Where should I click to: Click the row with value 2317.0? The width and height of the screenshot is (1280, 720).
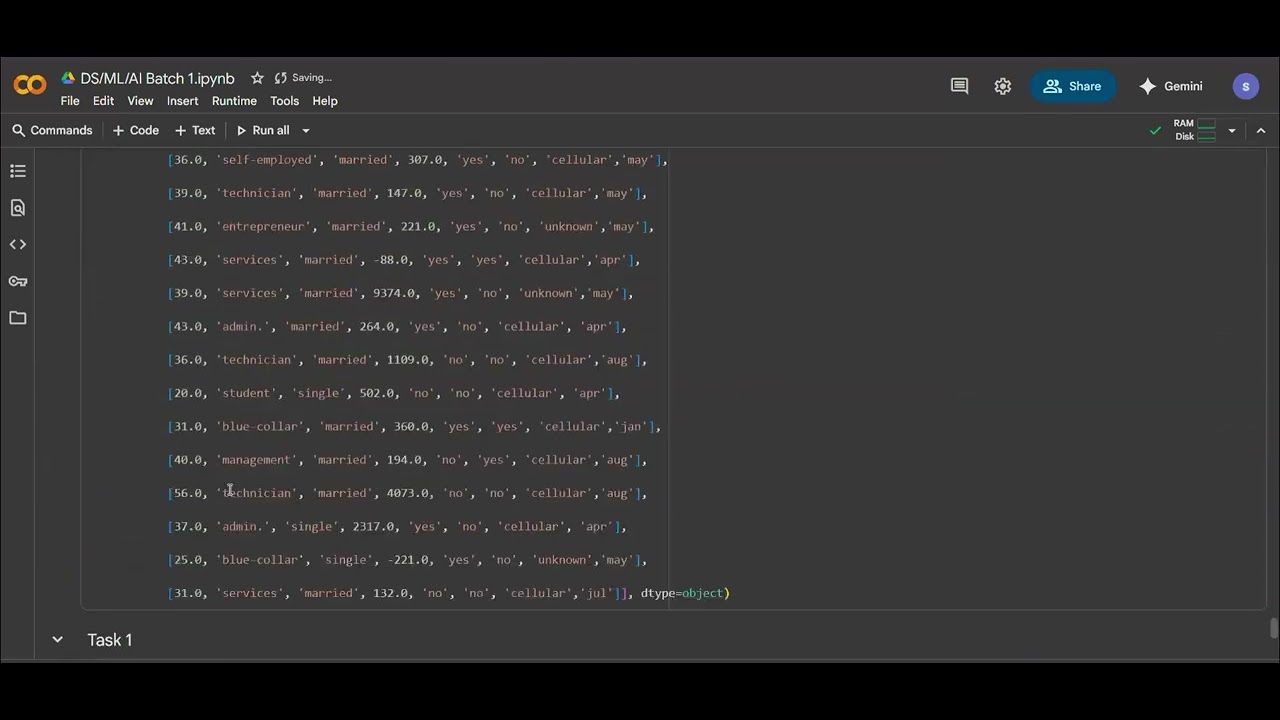coord(397,527)
